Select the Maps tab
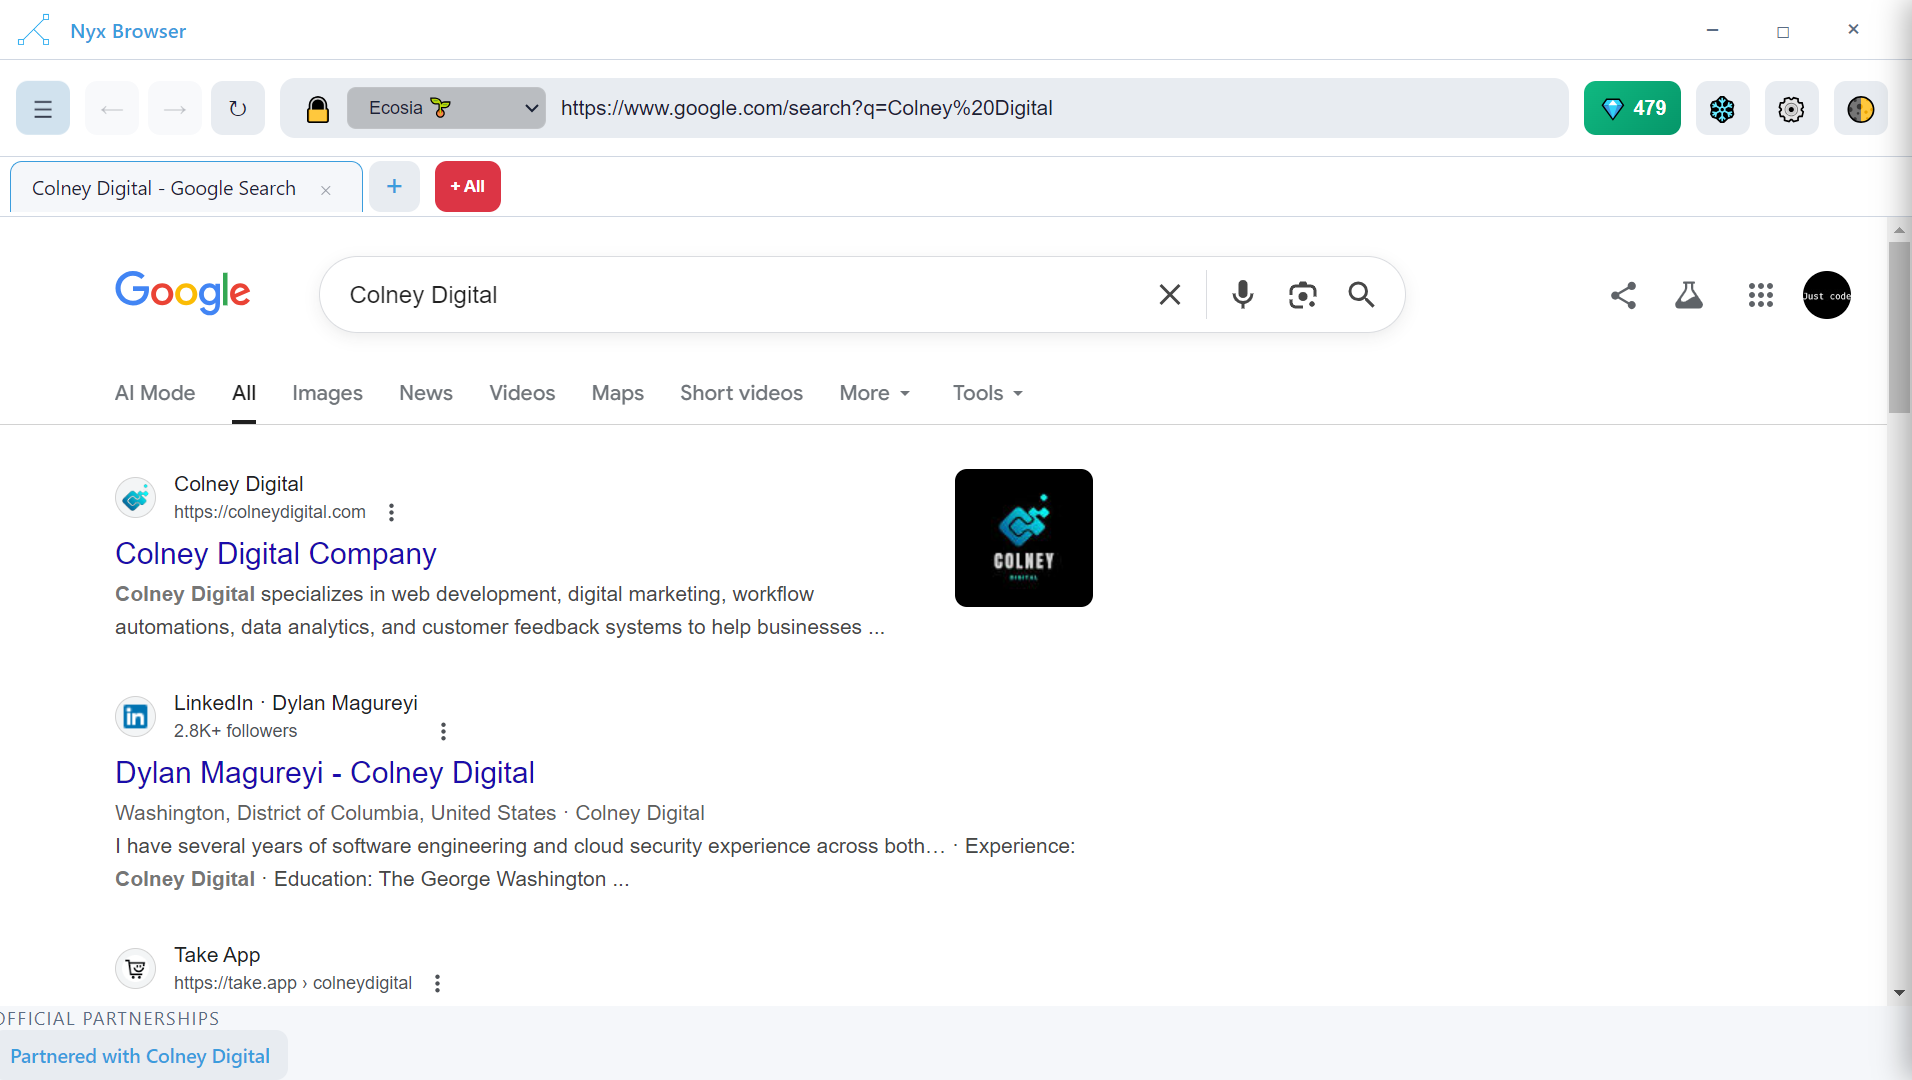The image size is (1912, 1080). click(618, 393)
